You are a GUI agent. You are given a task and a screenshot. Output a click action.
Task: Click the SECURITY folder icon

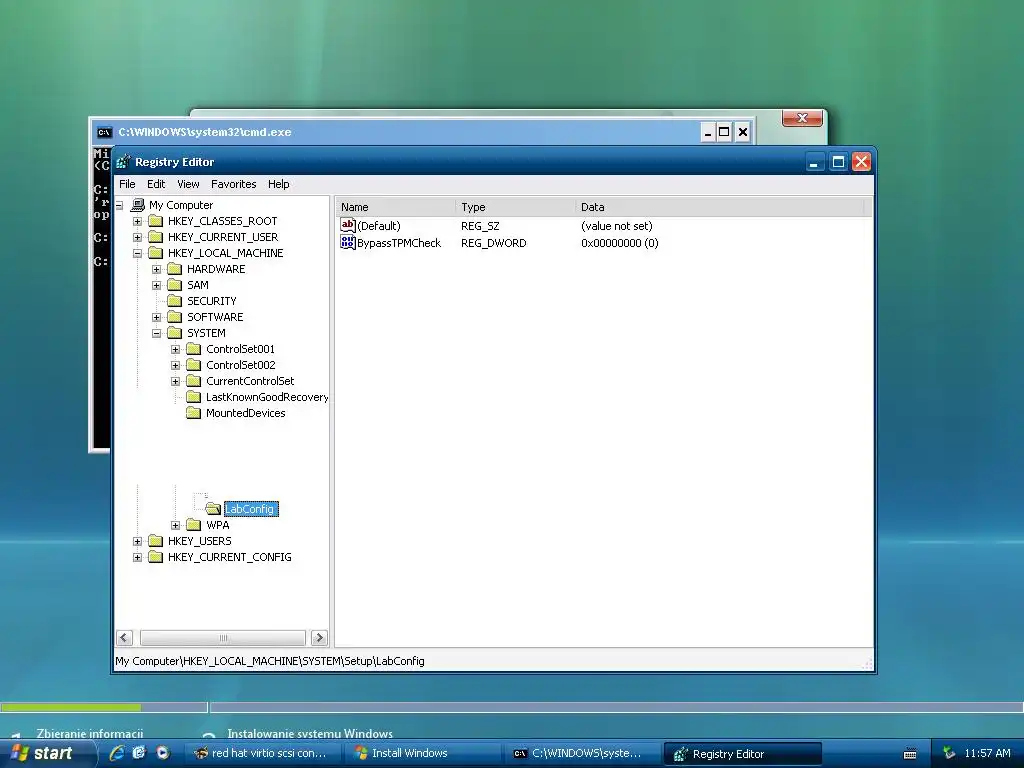pyautogui.click(x=174, y=301)
